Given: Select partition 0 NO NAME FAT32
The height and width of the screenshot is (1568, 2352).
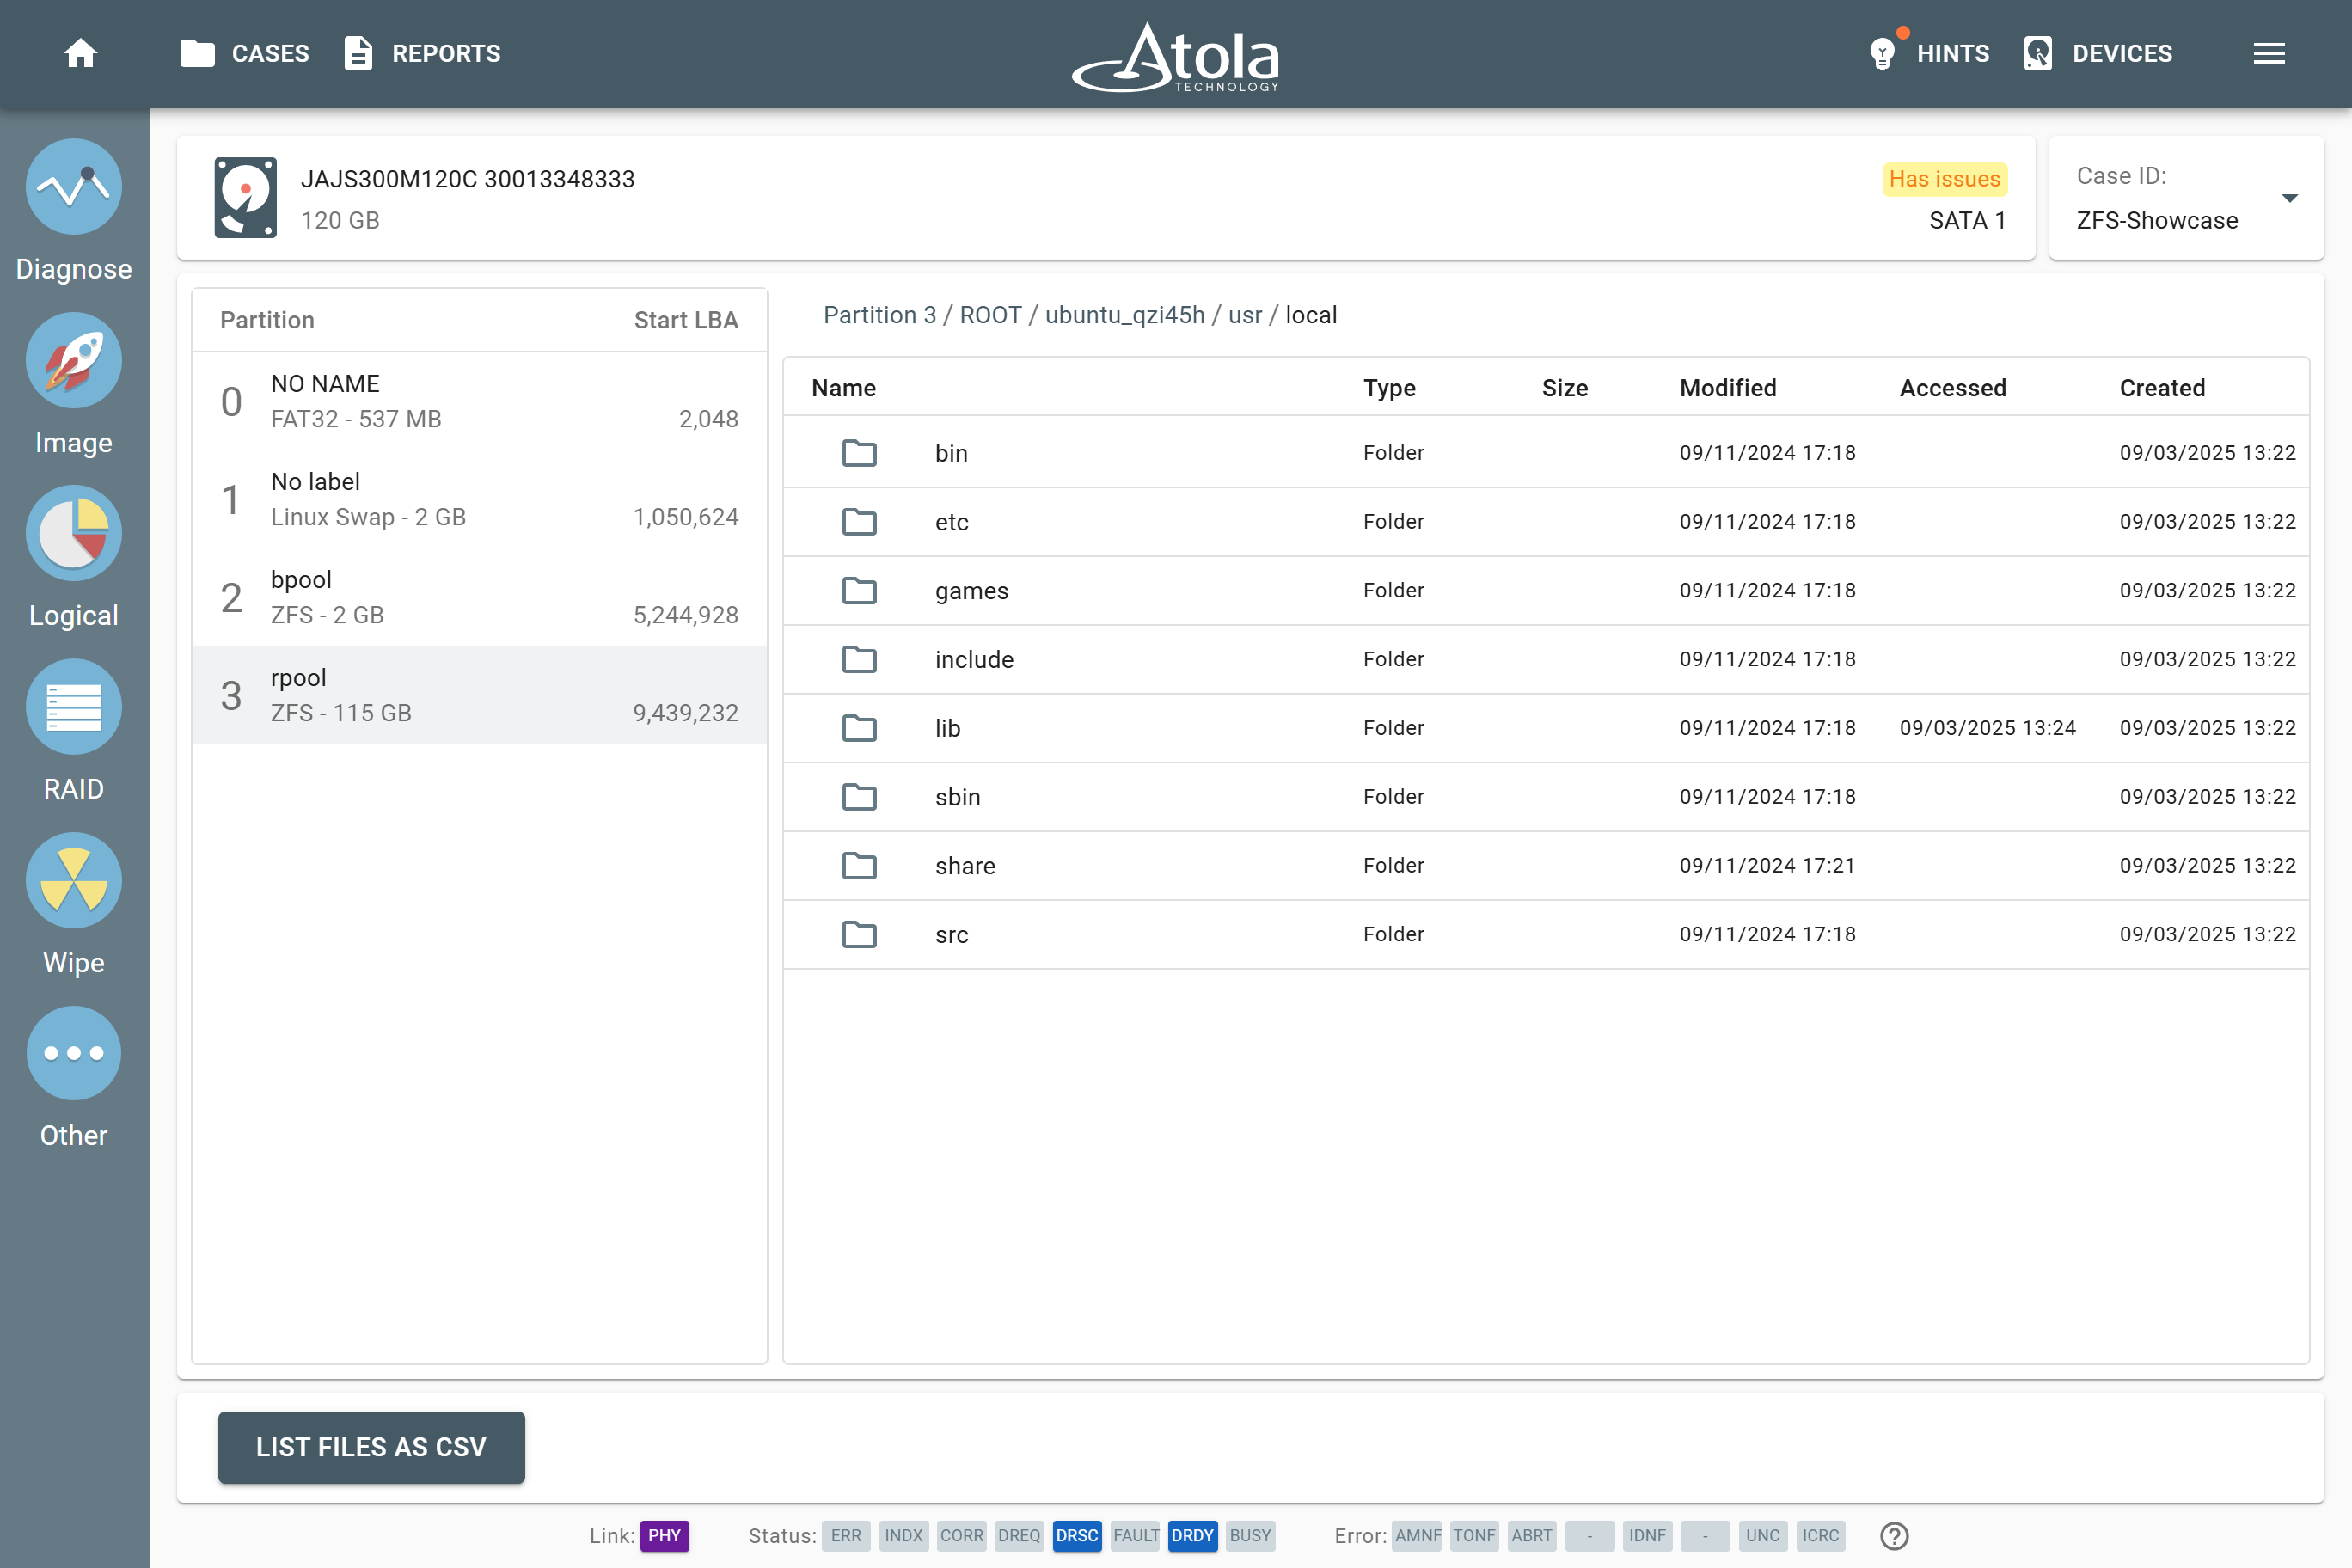Looking at the screenshot, I should coord(479,402).
